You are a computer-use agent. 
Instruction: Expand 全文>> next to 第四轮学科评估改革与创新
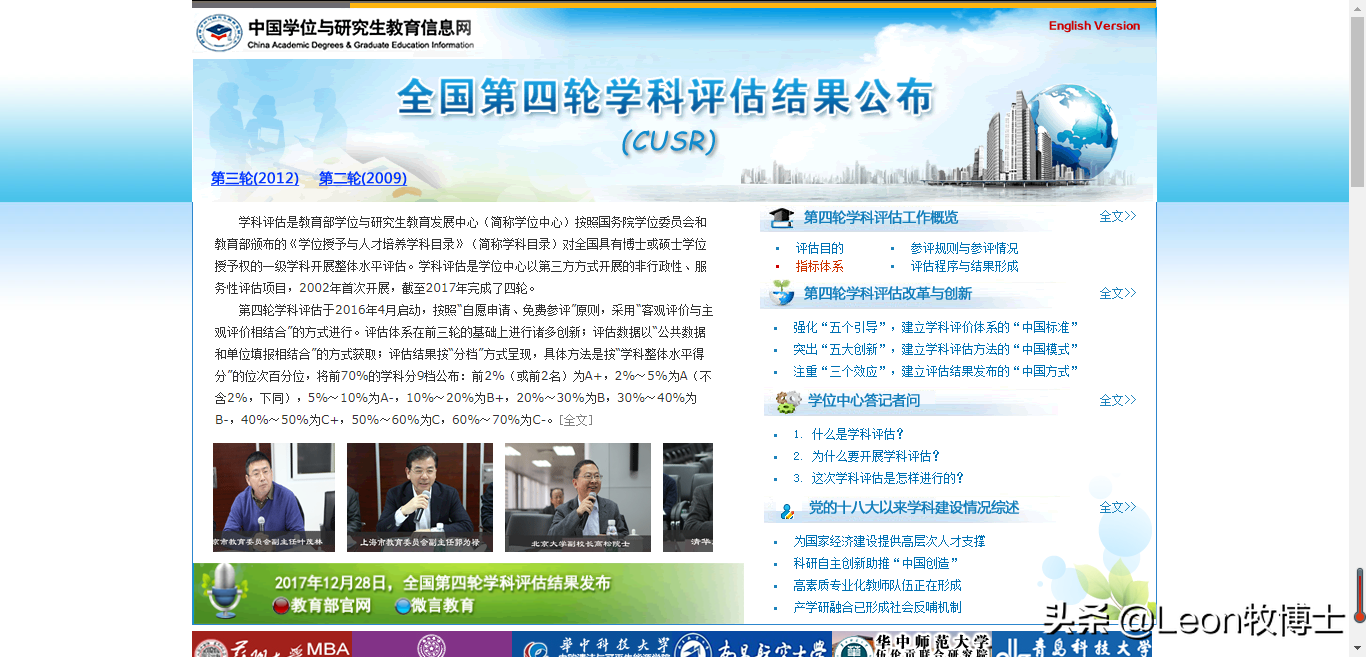(1117, 292)
